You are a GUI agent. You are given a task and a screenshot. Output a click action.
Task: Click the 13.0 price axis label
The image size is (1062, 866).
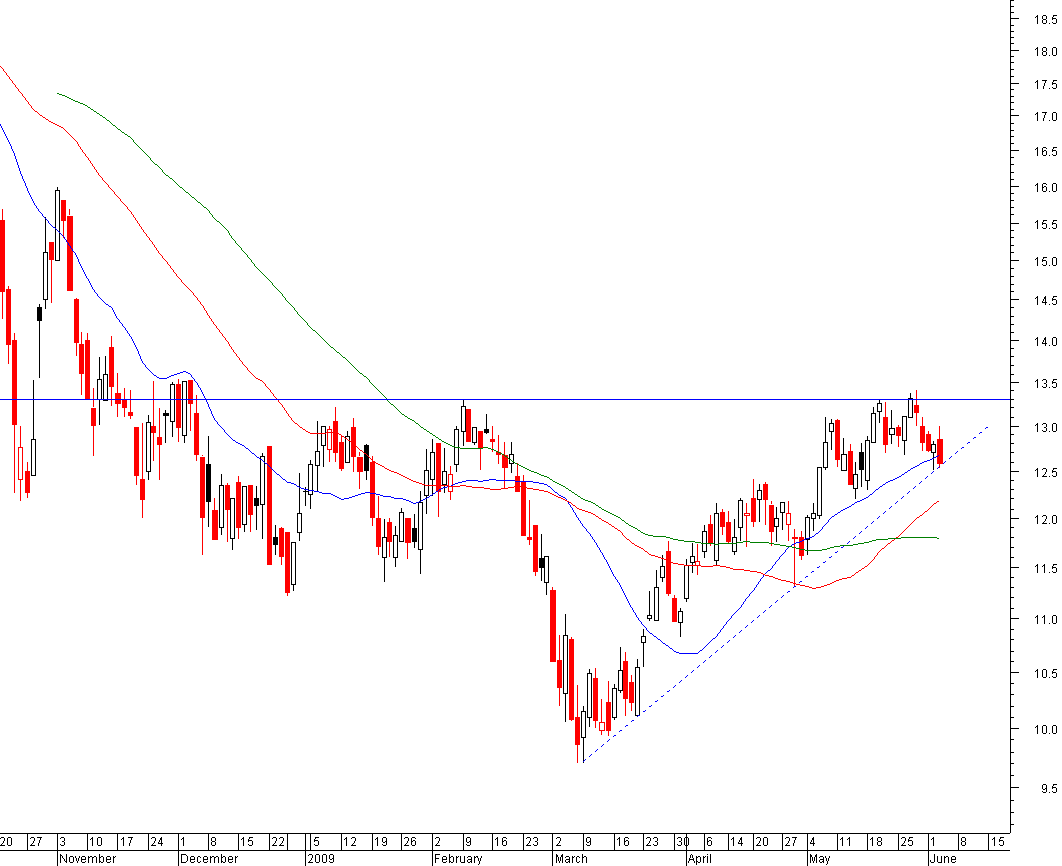pos(1045,428)
